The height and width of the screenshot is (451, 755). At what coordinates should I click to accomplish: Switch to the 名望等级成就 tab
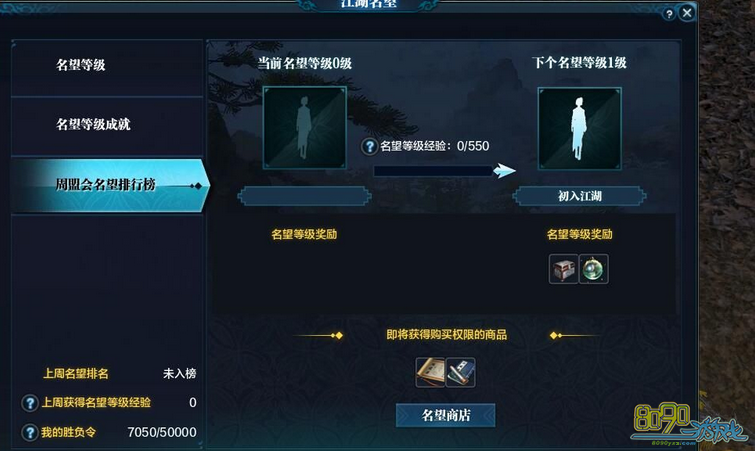pyautogui.click(x=107, y=126)
